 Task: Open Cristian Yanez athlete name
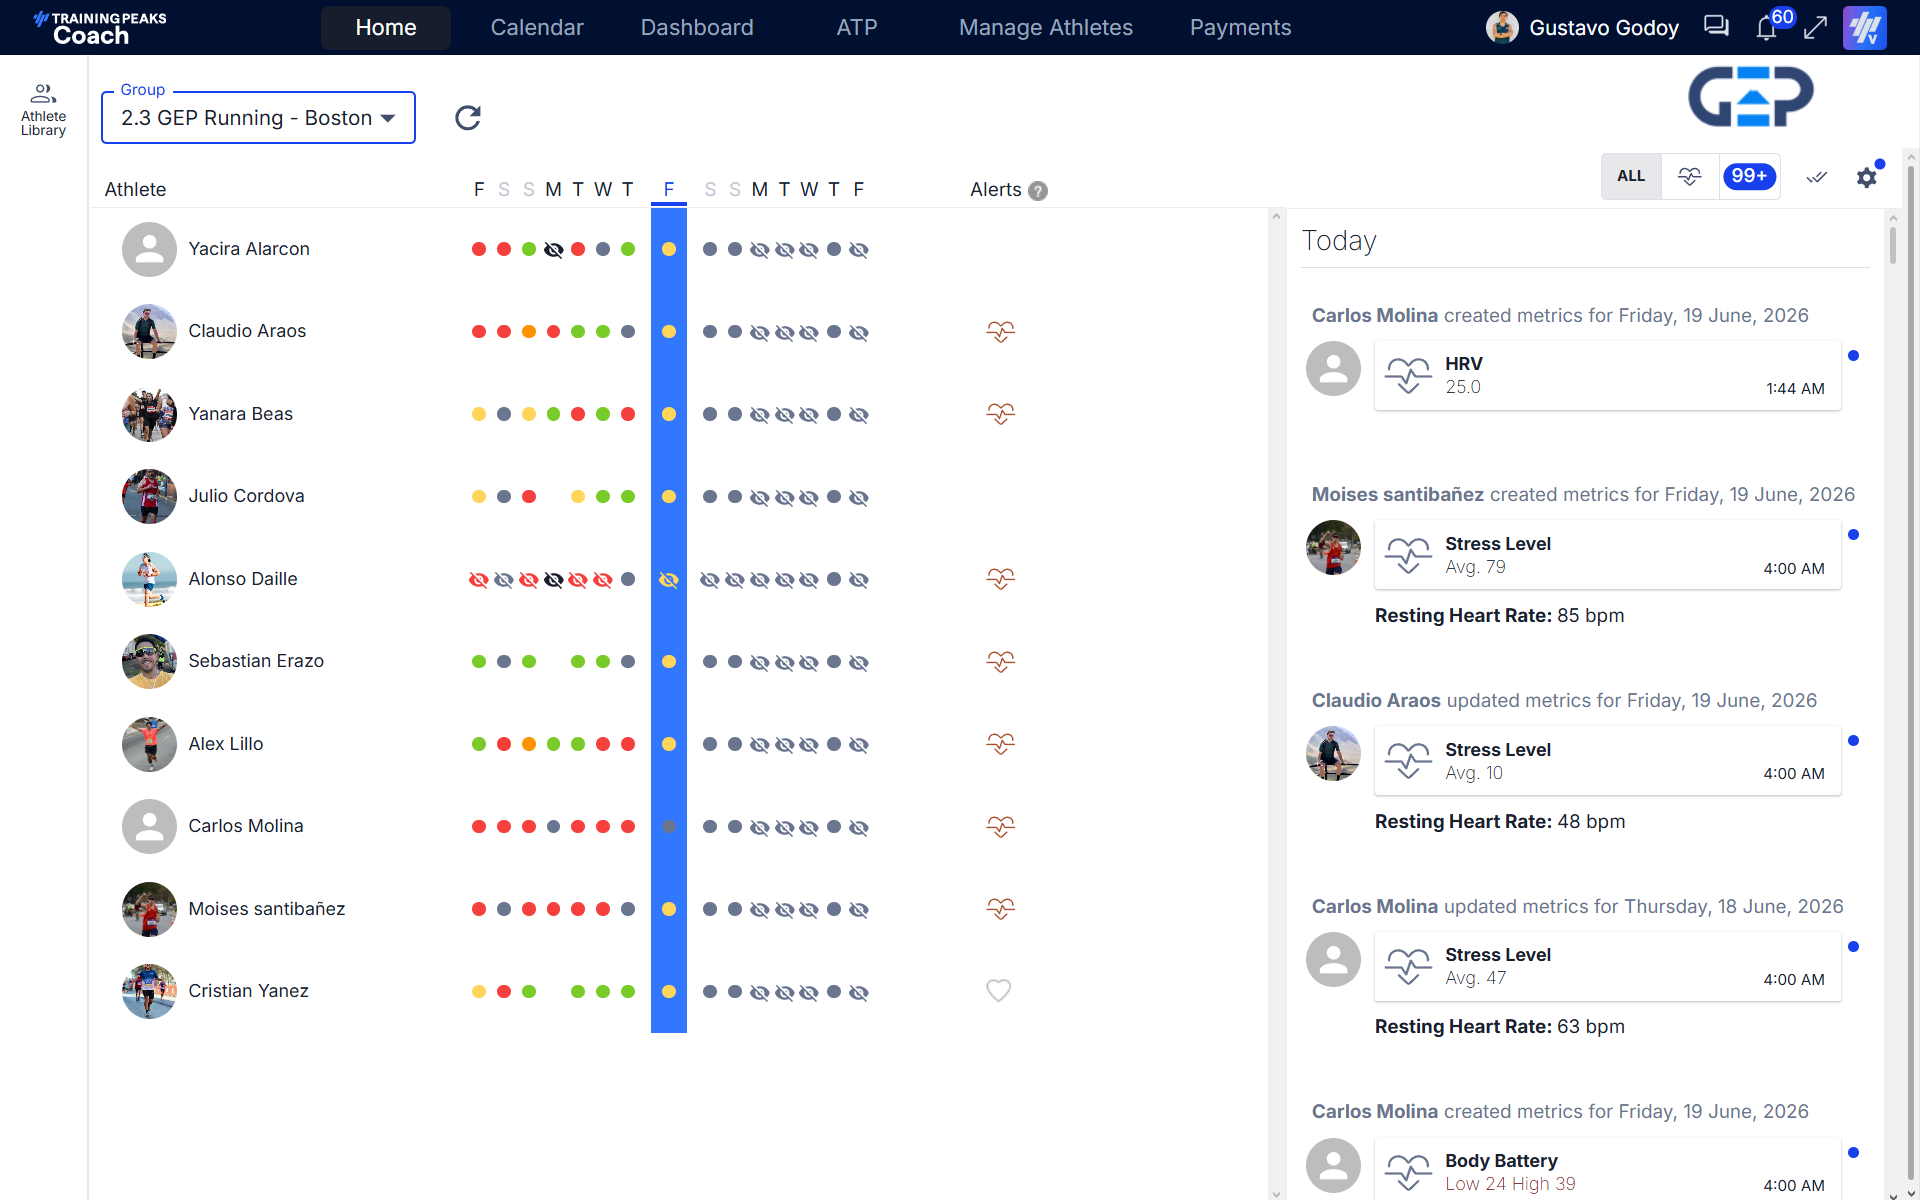click(248, 991)
